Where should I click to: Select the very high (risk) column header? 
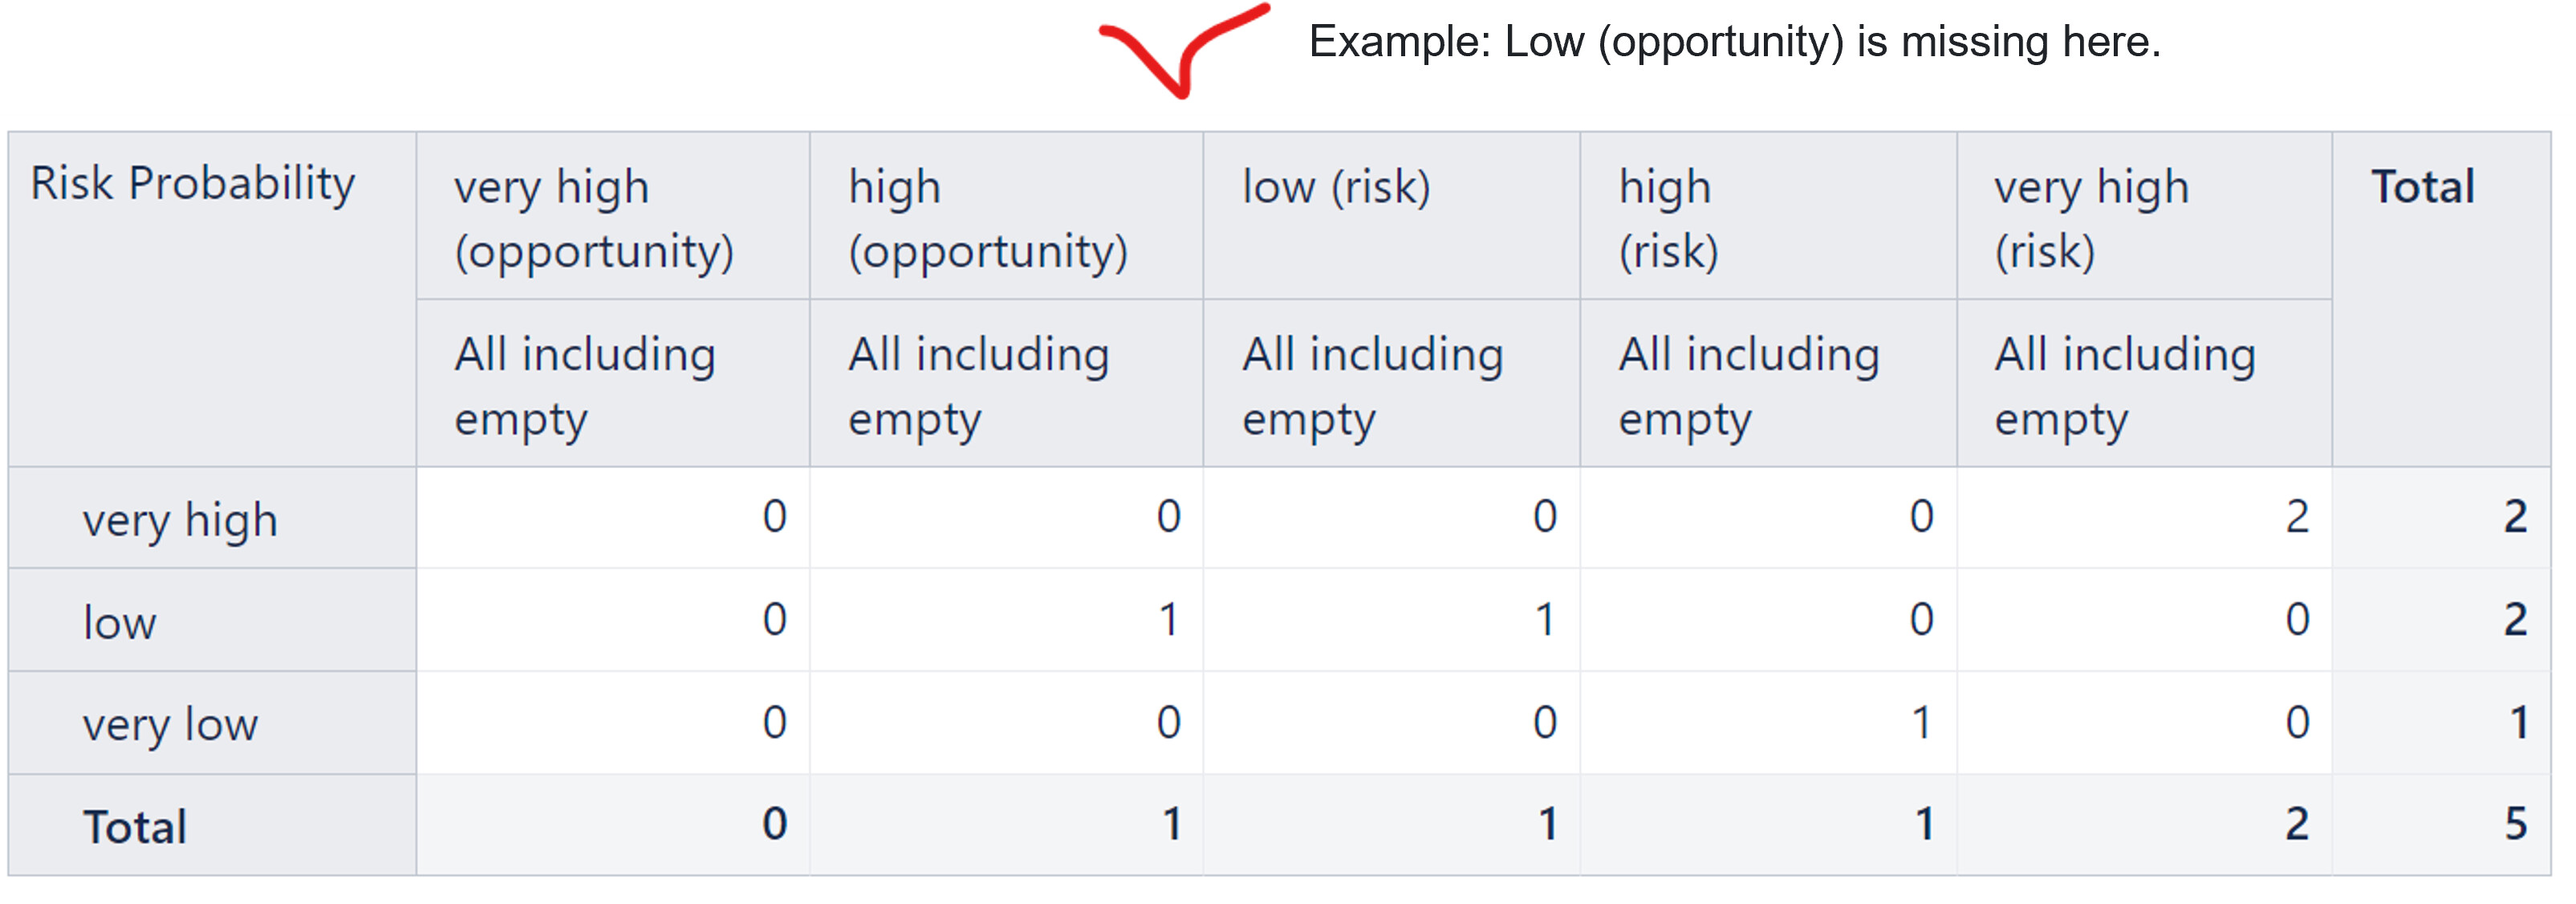2092,218
